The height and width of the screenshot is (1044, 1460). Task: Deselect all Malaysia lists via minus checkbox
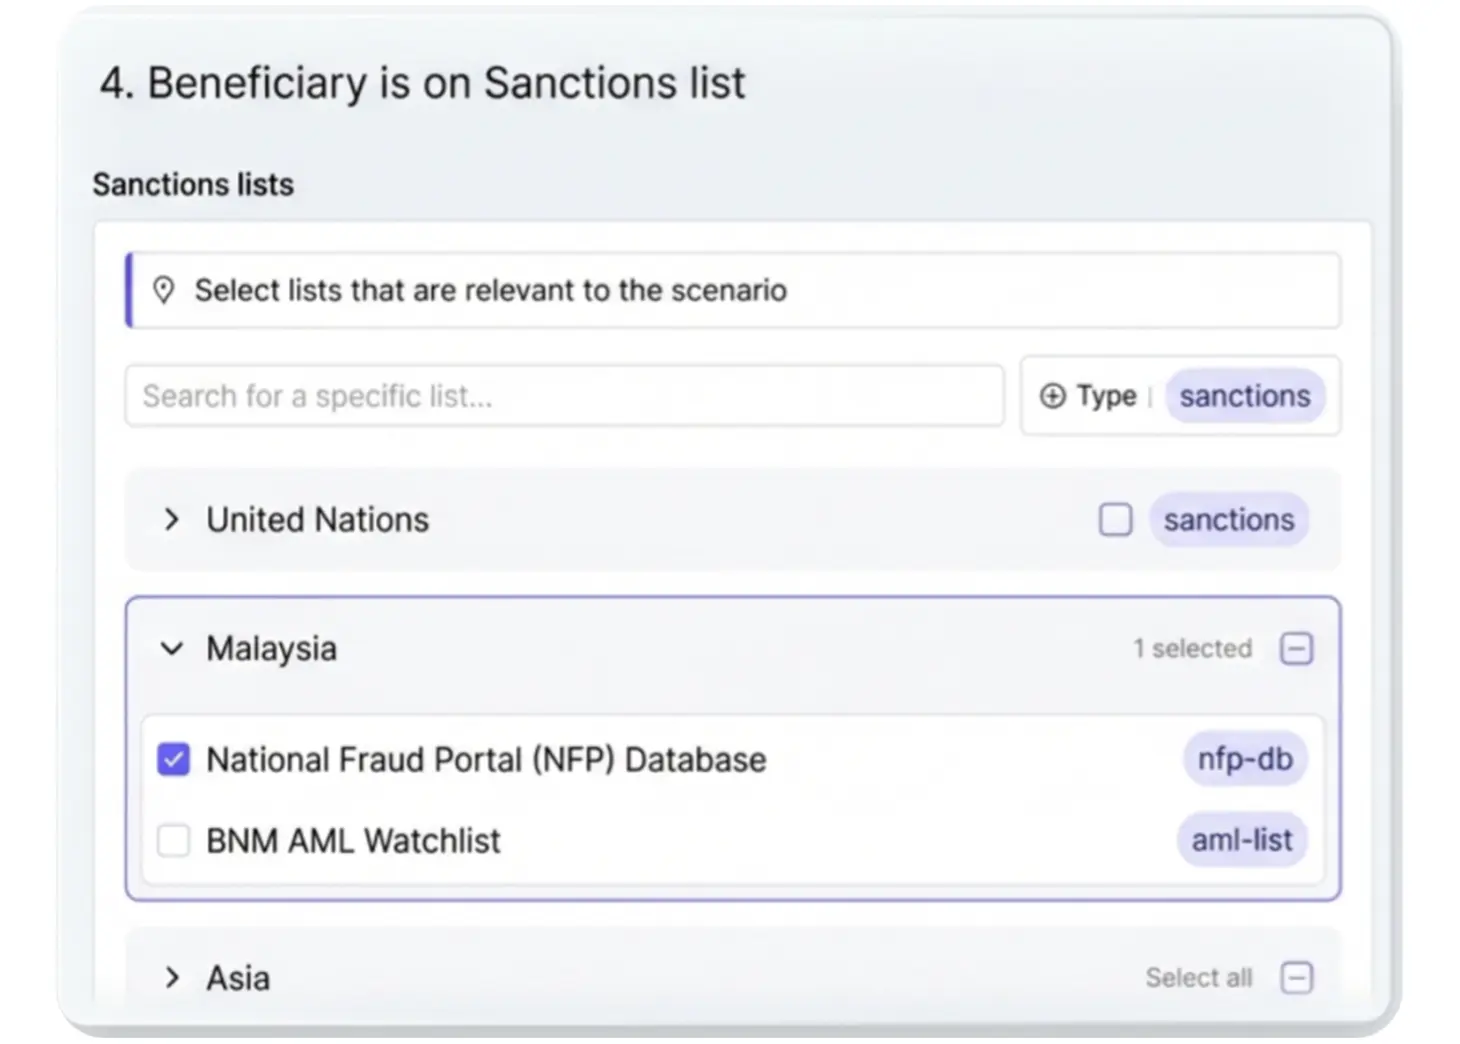pos(1296,649)
